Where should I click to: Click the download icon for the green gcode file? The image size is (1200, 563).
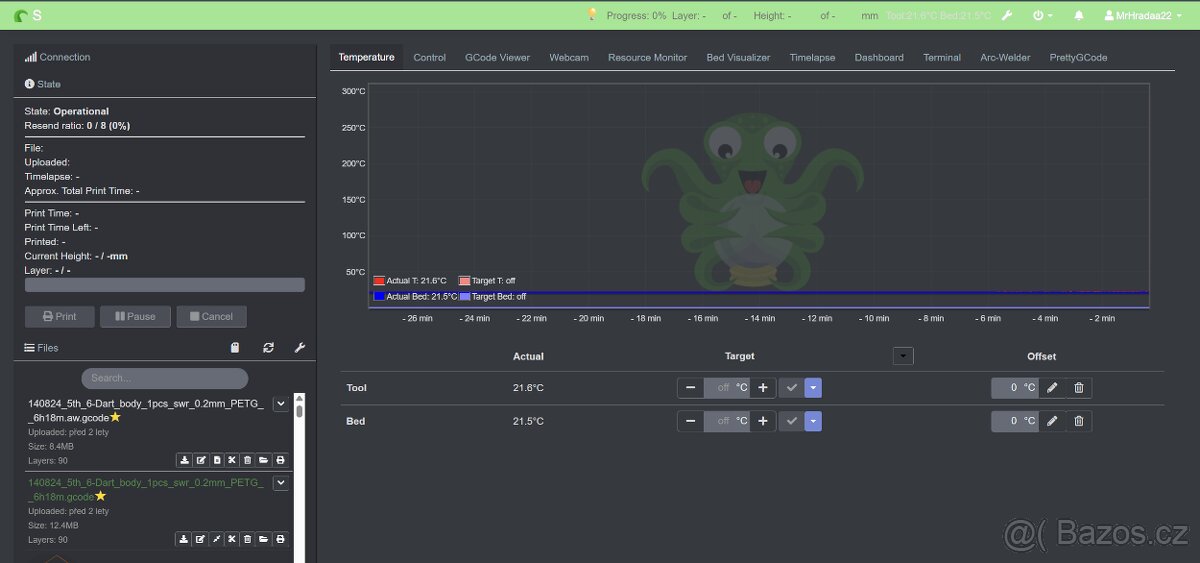pyautogui.click(x=184, y=540)
